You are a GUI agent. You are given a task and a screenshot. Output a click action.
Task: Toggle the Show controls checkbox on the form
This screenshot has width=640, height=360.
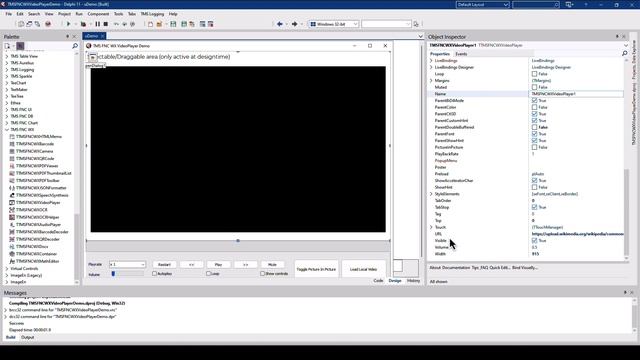click(x=262, y=273)
